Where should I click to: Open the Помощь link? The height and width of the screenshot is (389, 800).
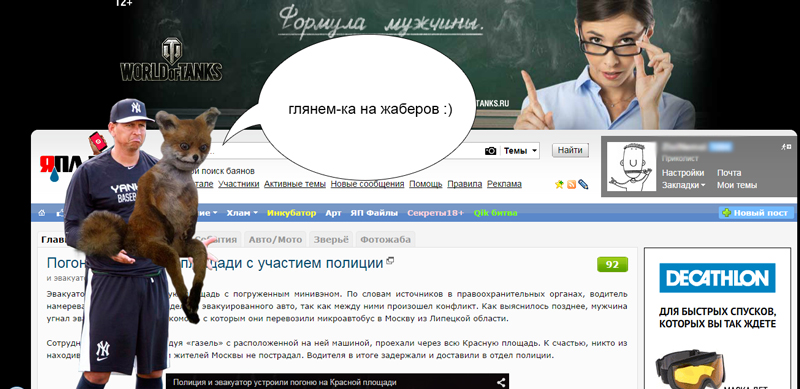pos(426,184)
